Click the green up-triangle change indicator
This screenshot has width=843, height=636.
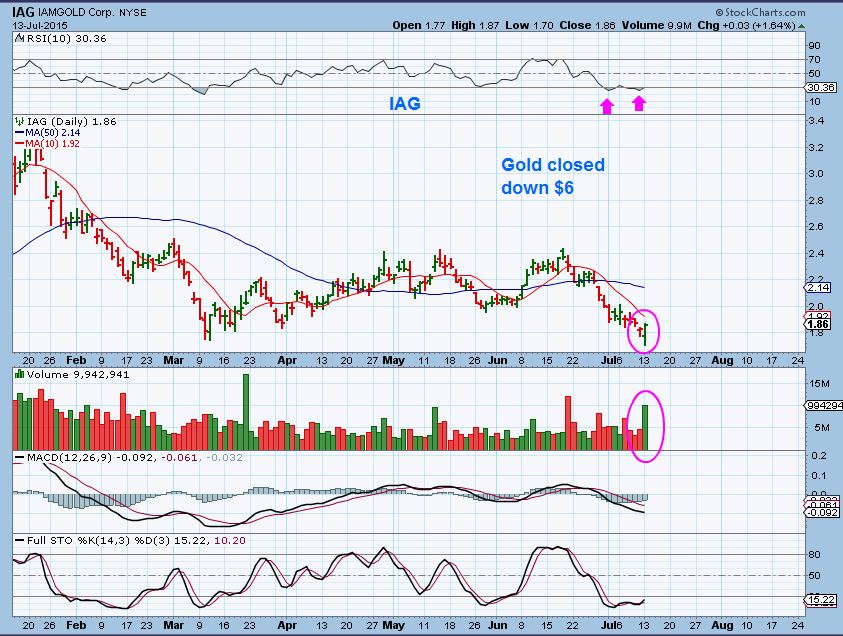[802, 26]
